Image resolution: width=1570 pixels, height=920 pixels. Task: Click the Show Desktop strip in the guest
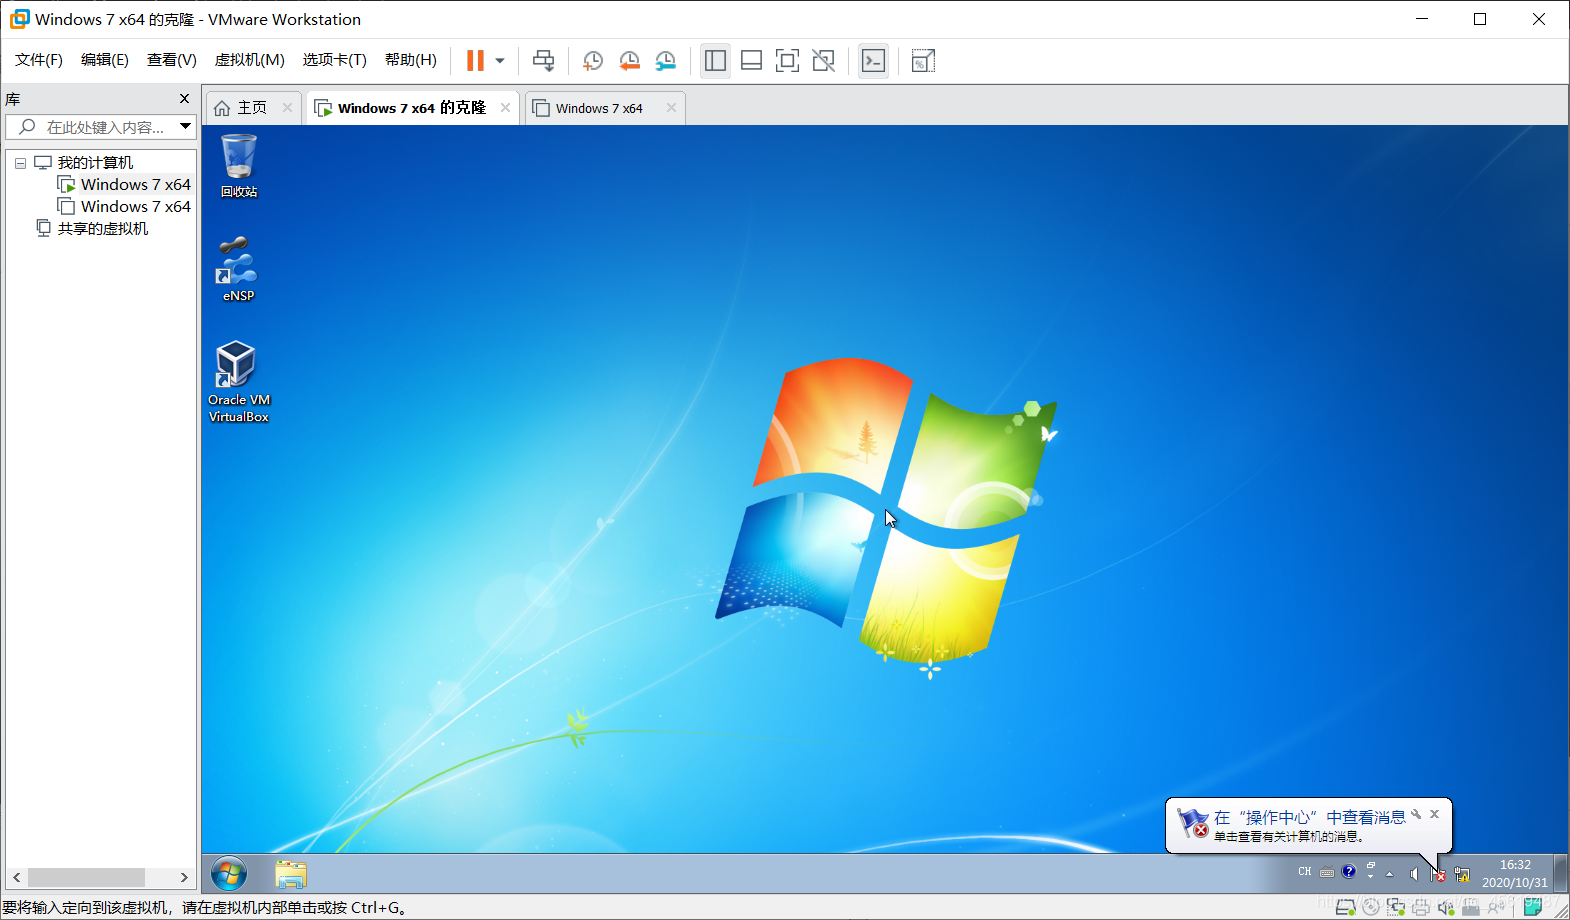pos(1560,874)
